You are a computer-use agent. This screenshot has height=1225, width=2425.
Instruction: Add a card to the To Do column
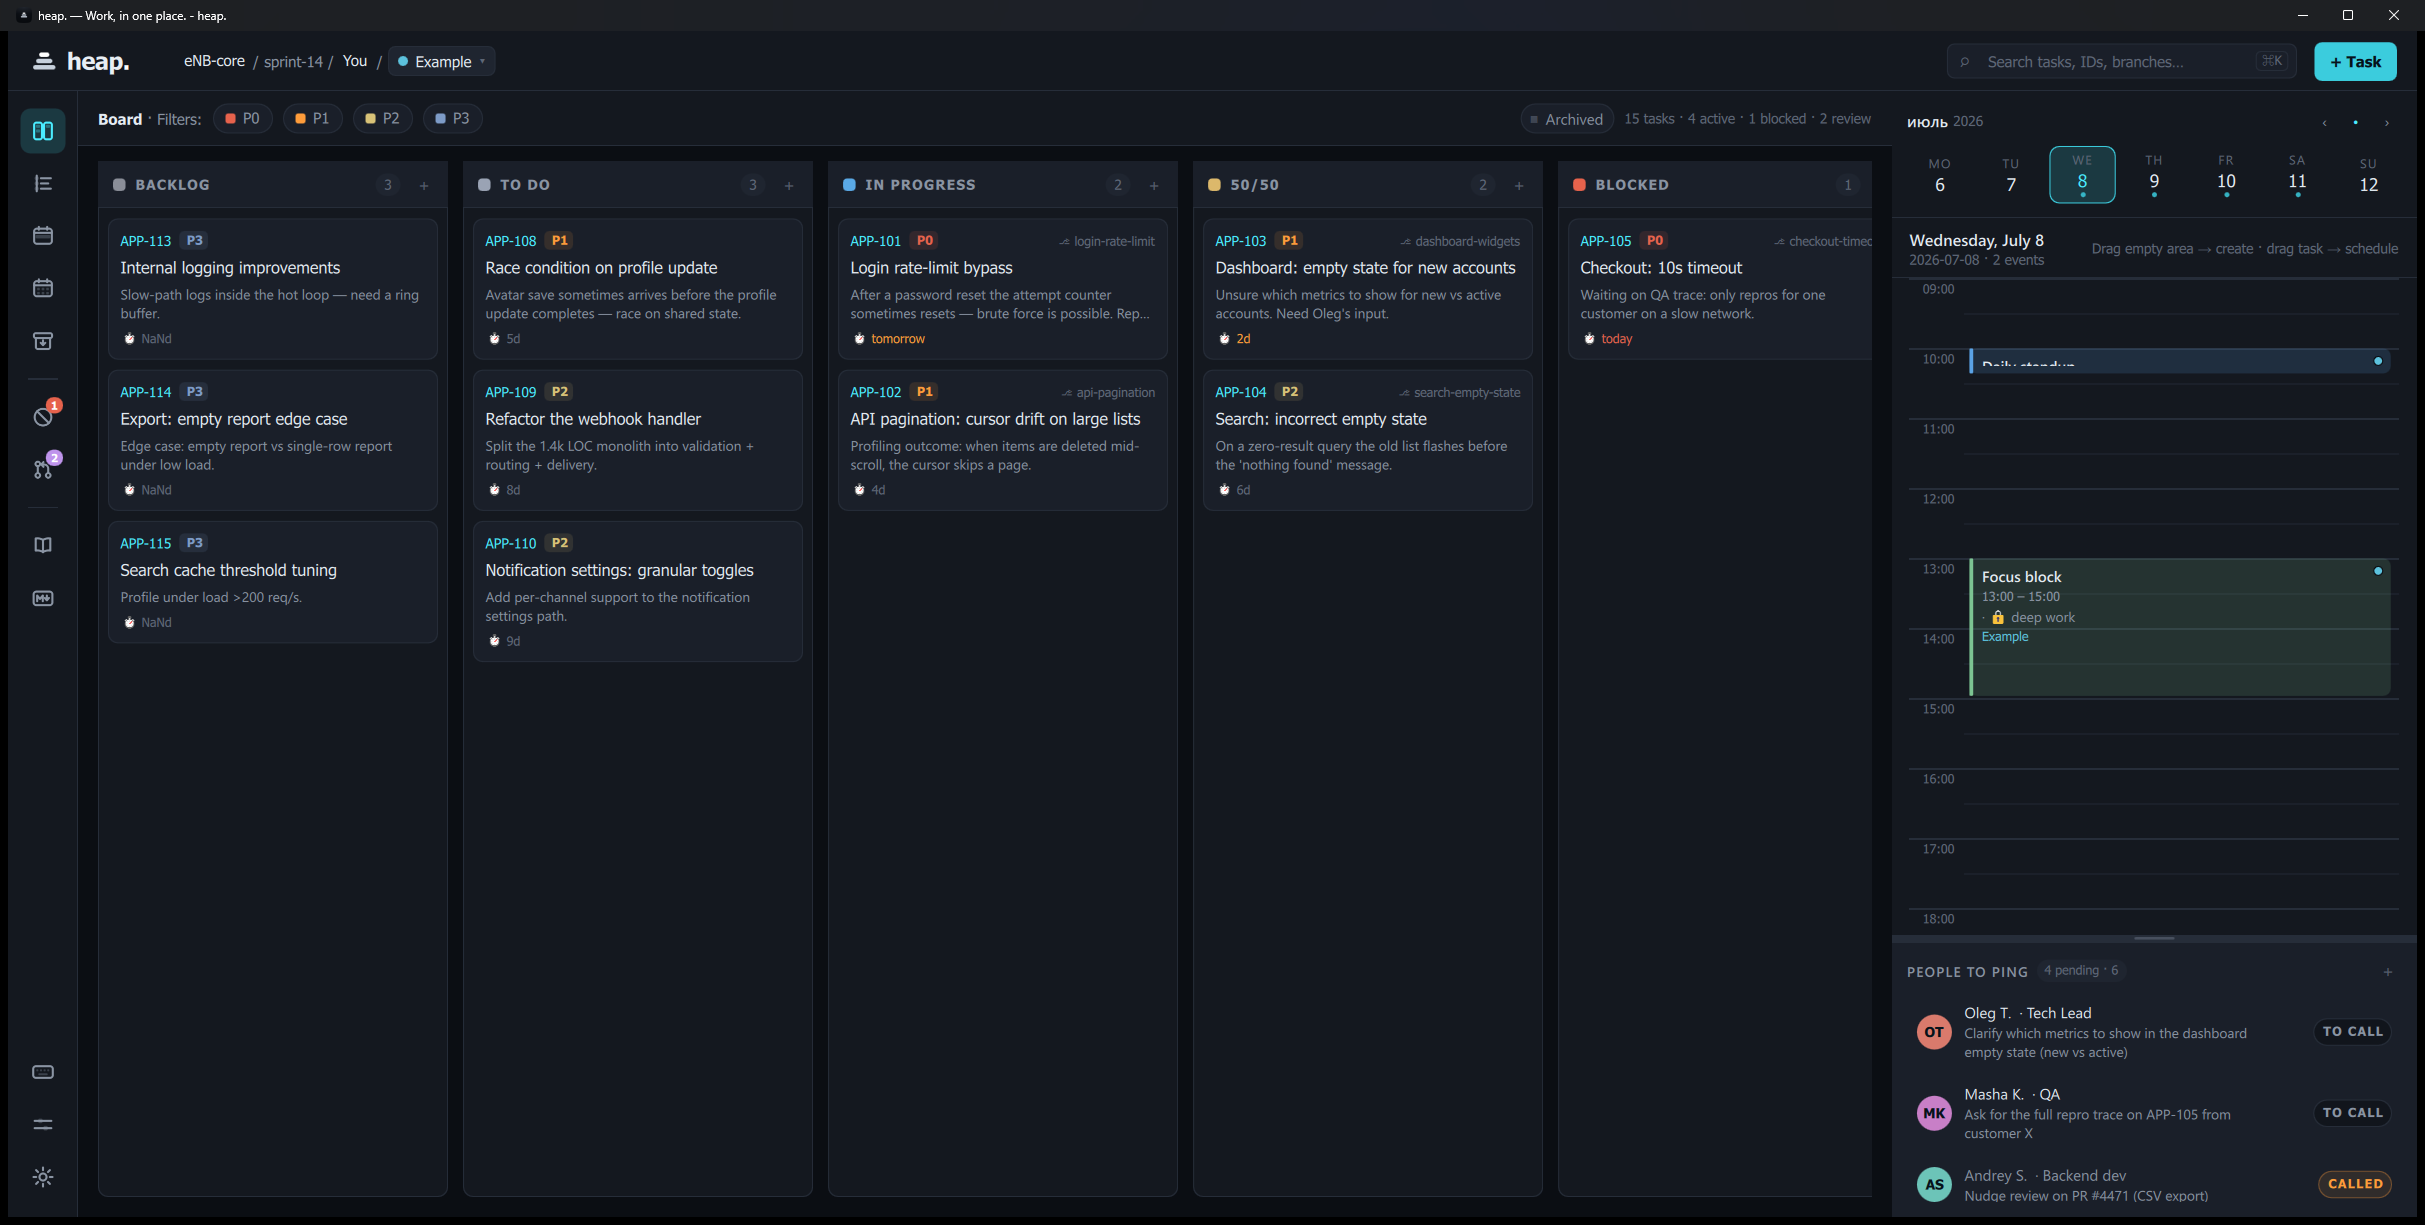pos(789,185)
